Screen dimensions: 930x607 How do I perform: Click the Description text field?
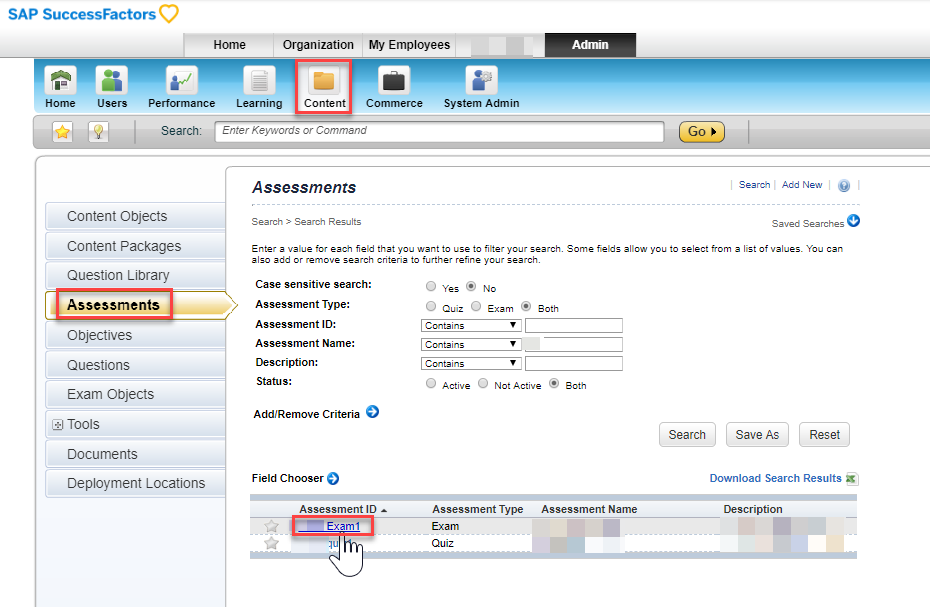pos(574,363)
